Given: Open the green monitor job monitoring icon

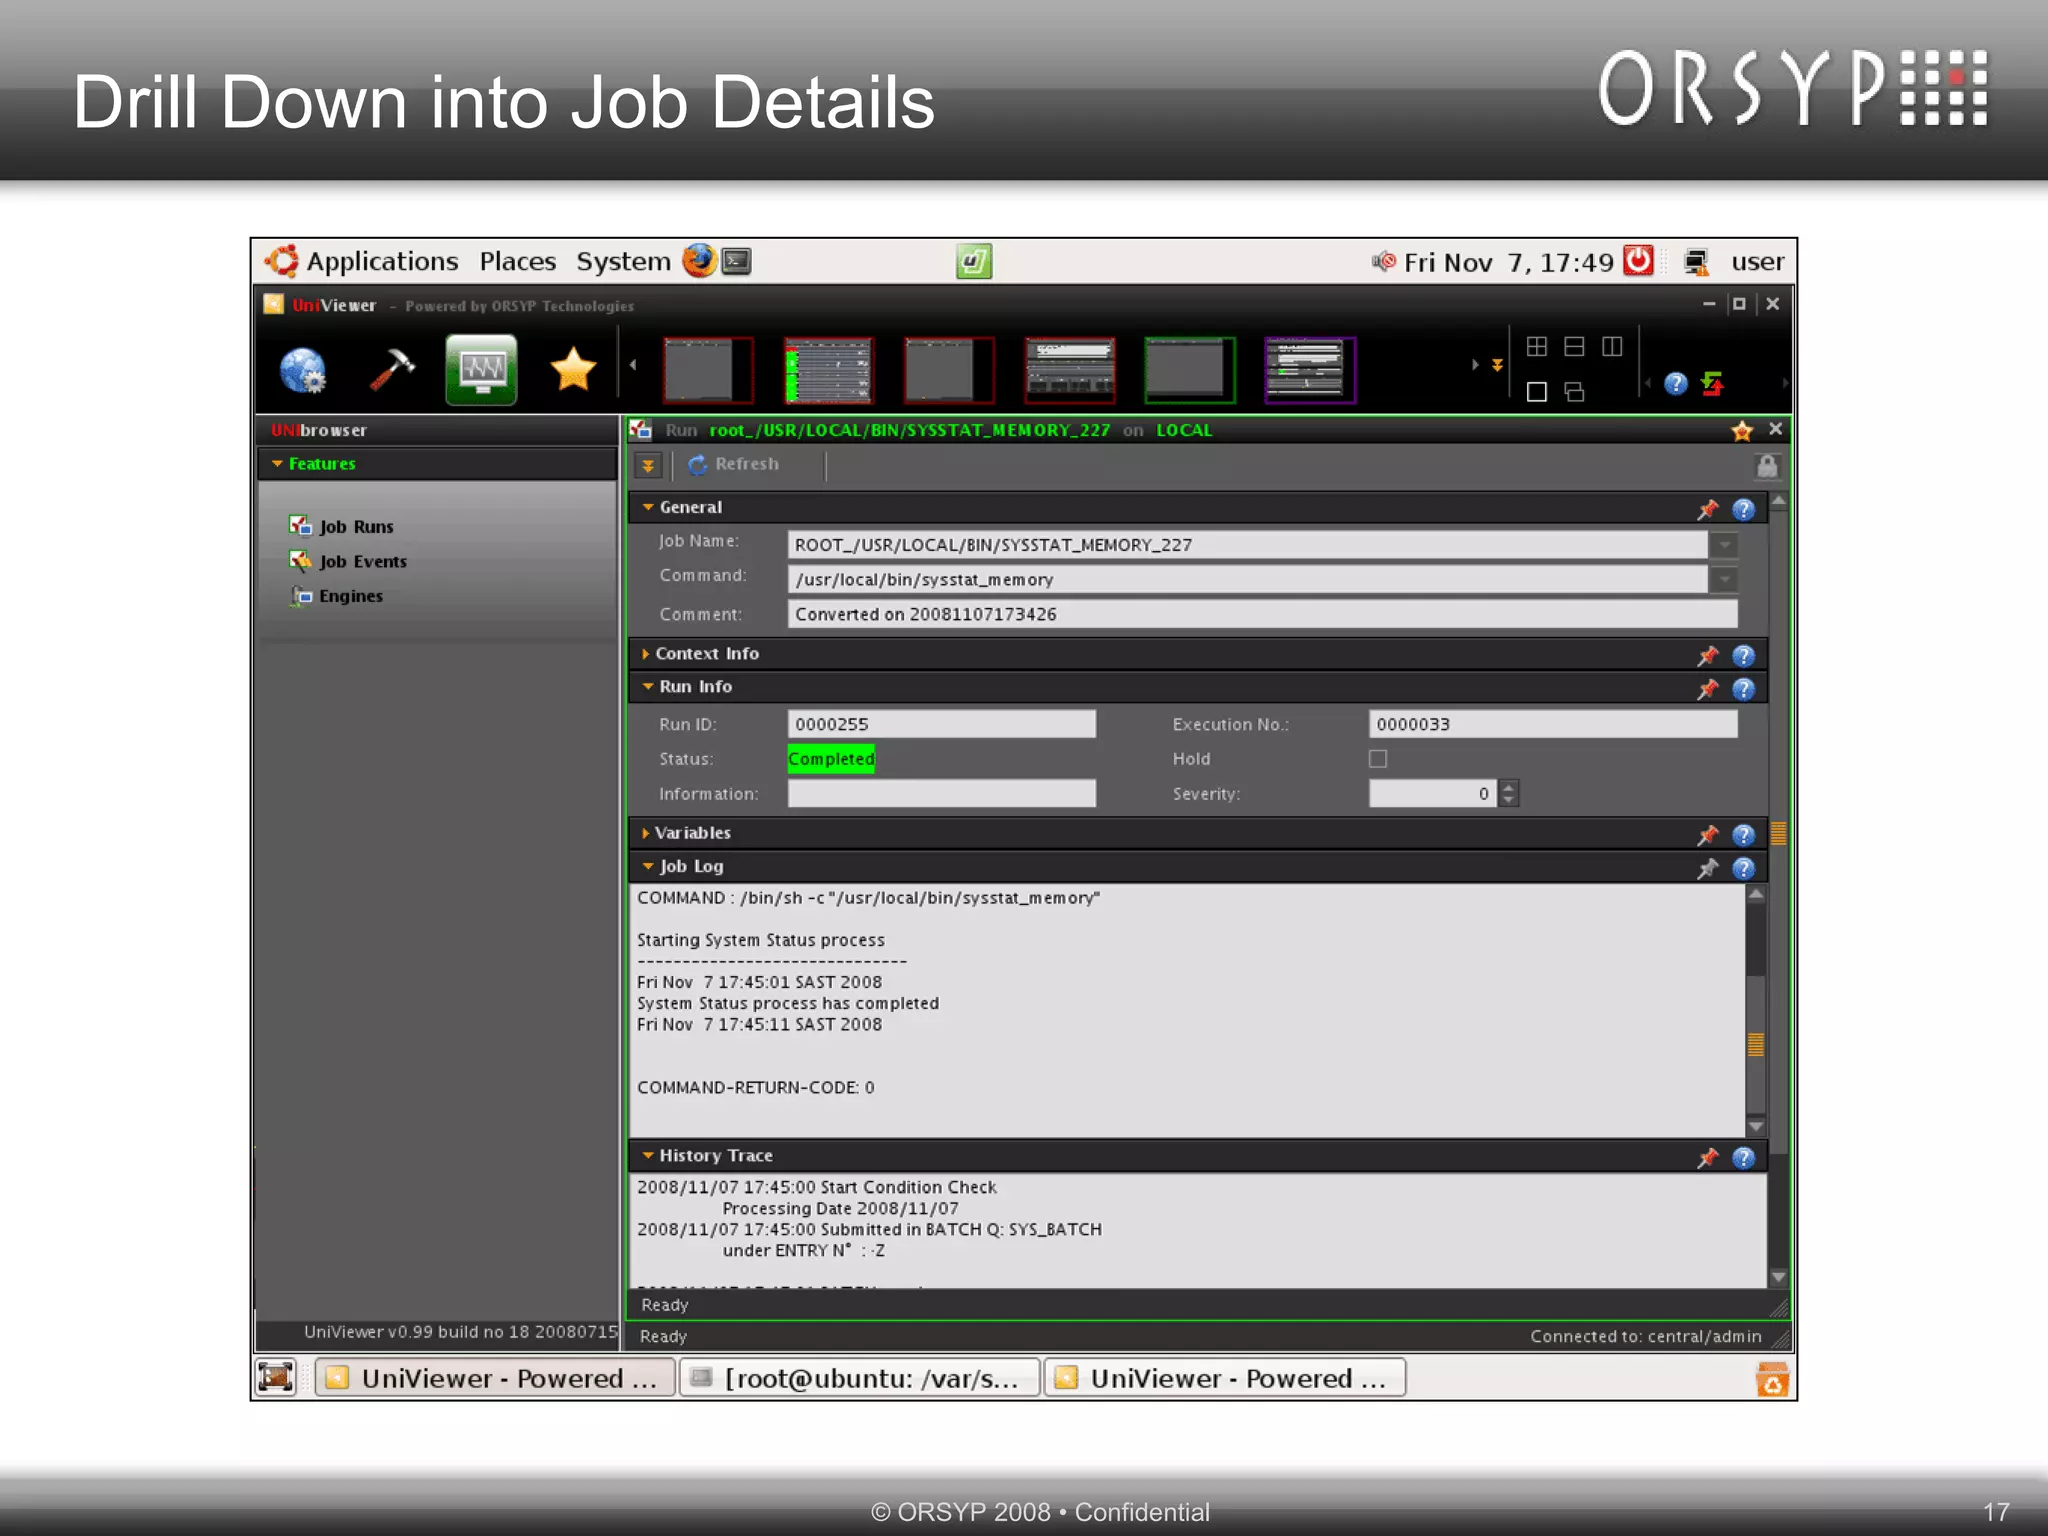Looking at the screenshot, I should (481, 370).
